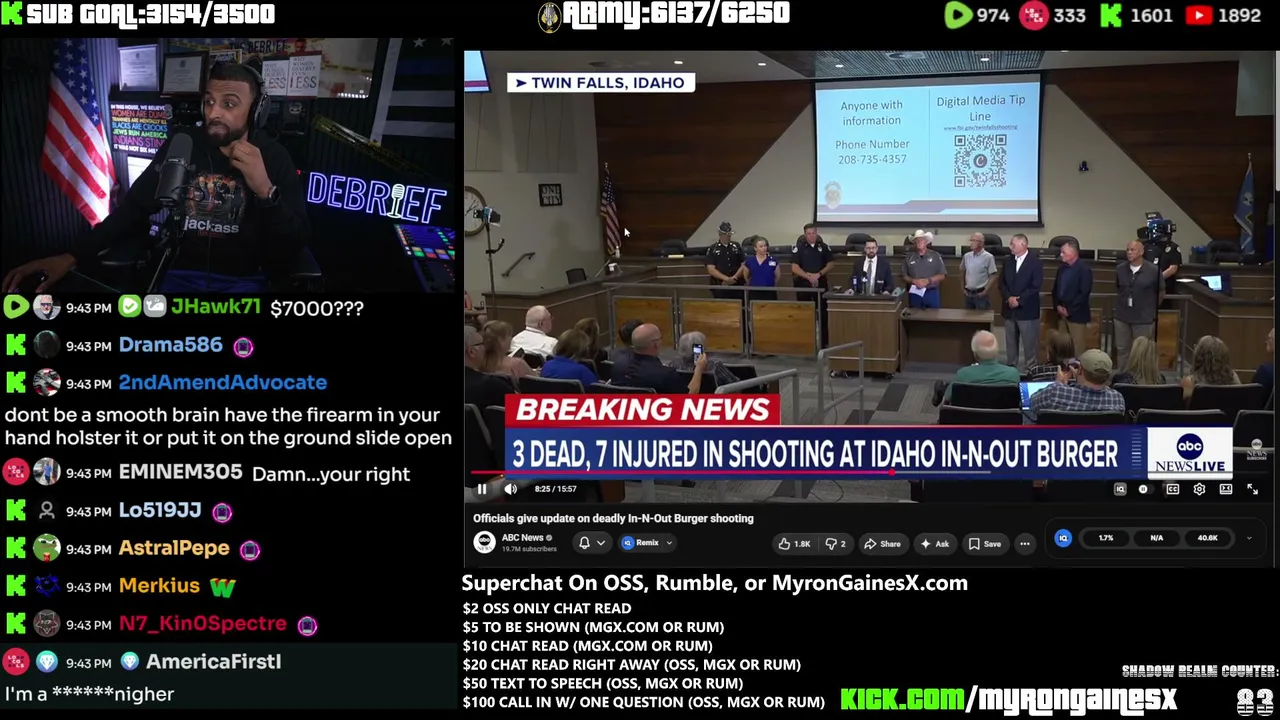Click the Superchat On OSS, Rumble heading
This screenshot has width=1280, height=720.
point(714,583)
